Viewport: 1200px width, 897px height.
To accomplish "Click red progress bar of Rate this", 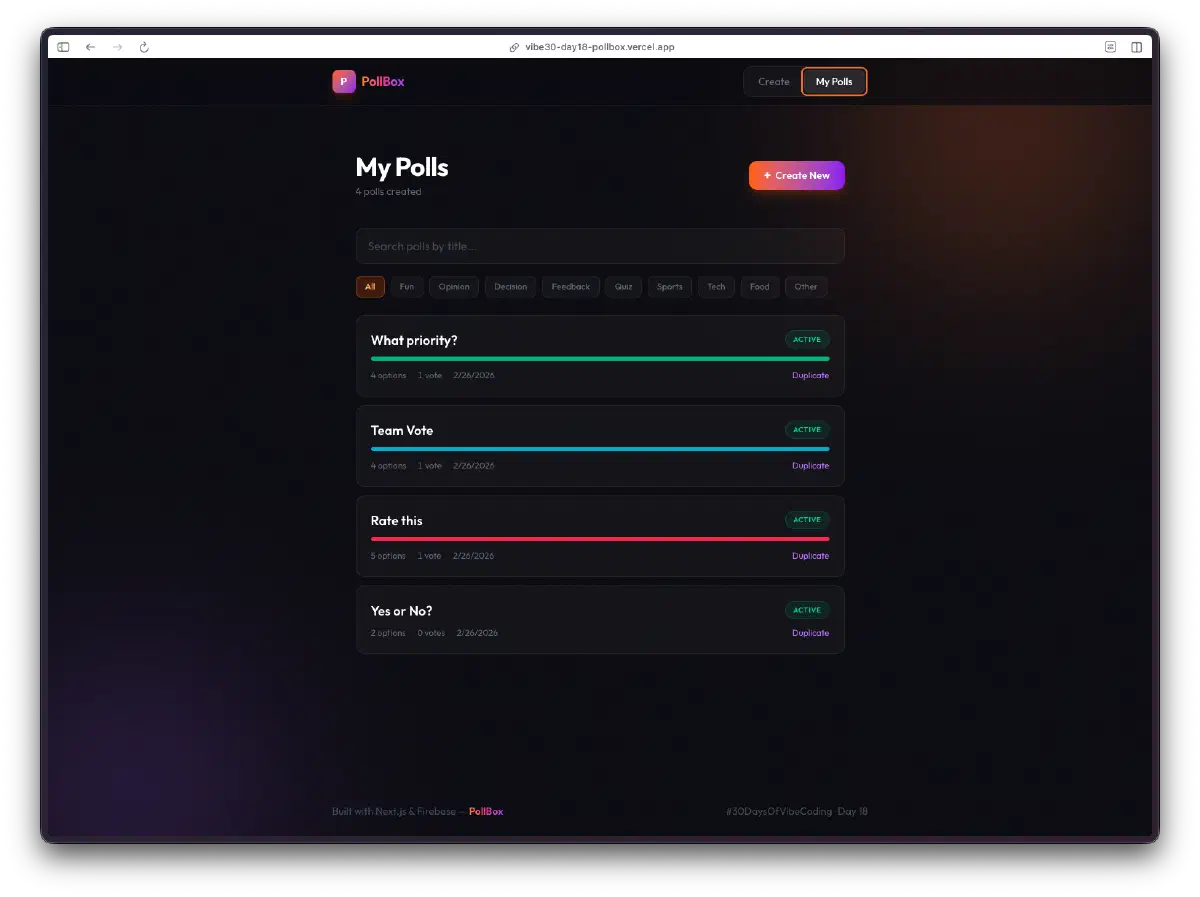I will (x=600, y=539).
